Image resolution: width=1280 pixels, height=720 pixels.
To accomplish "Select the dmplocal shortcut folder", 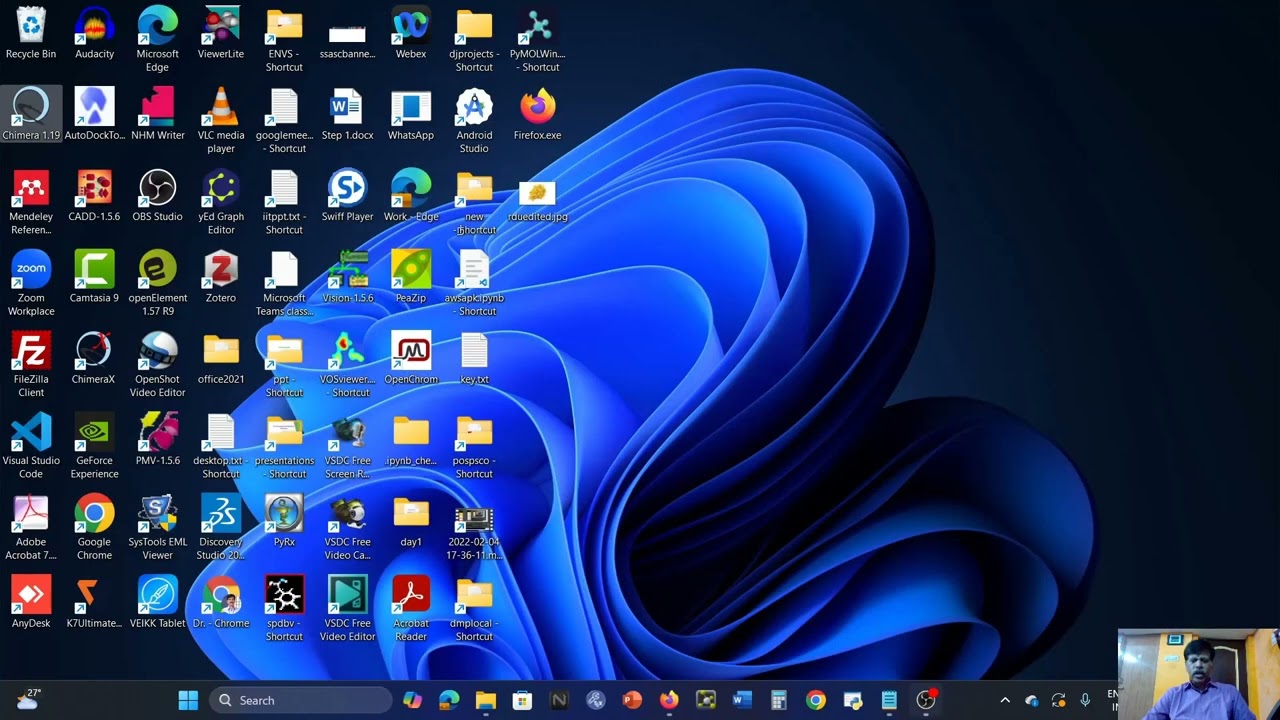I will [x=474, y=608].
